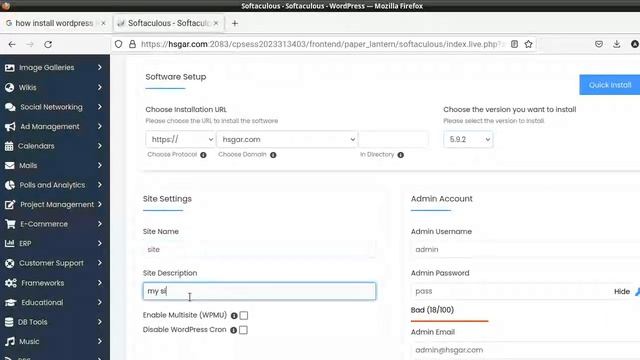Click the Ad Management megaphone icon
The width and height of the screenshot is (640, 360).
click(x=10, y=127)
